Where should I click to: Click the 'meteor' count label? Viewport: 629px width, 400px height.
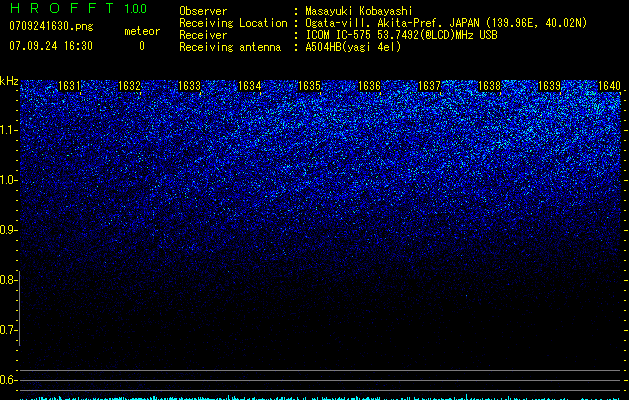point(142,31)
